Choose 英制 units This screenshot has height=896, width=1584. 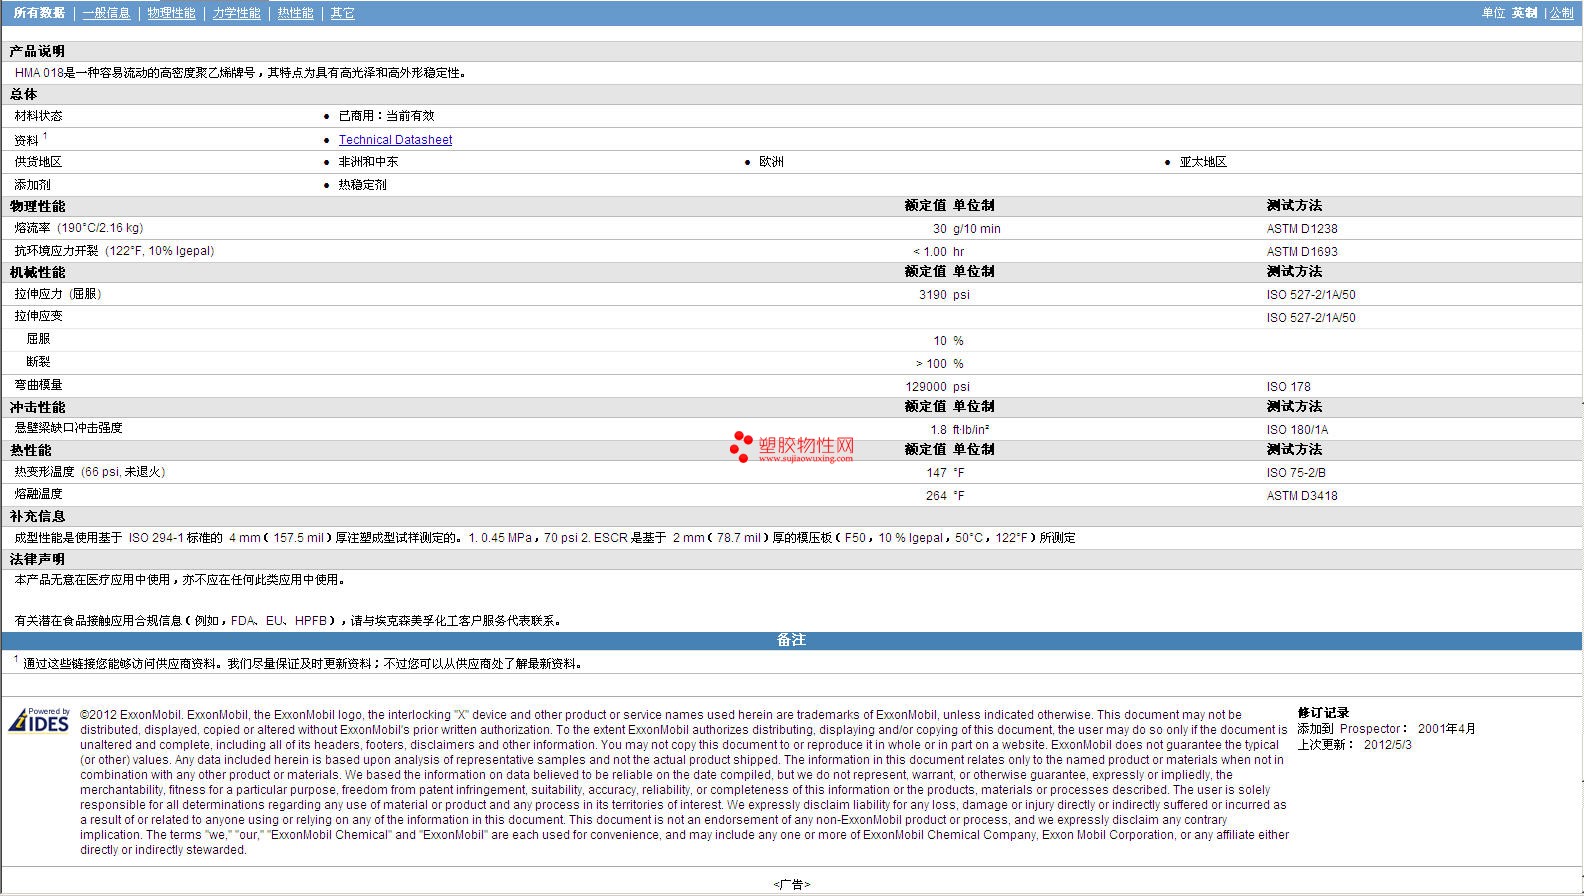[x=1524, y=13]
